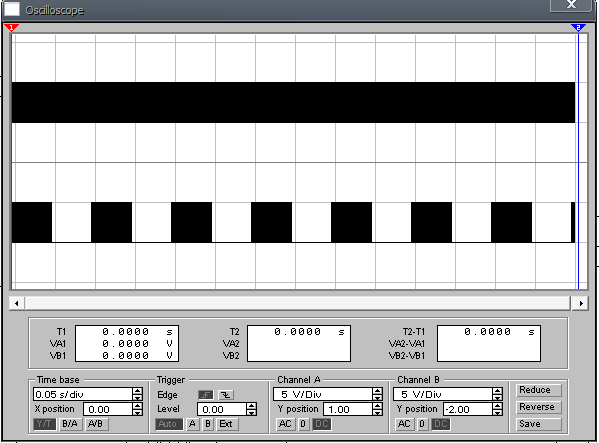Image resolution: width=599 pixels, height=443 pixels.
Task: Click the X position 0.00 field
Action: click(x=108, y=409)
